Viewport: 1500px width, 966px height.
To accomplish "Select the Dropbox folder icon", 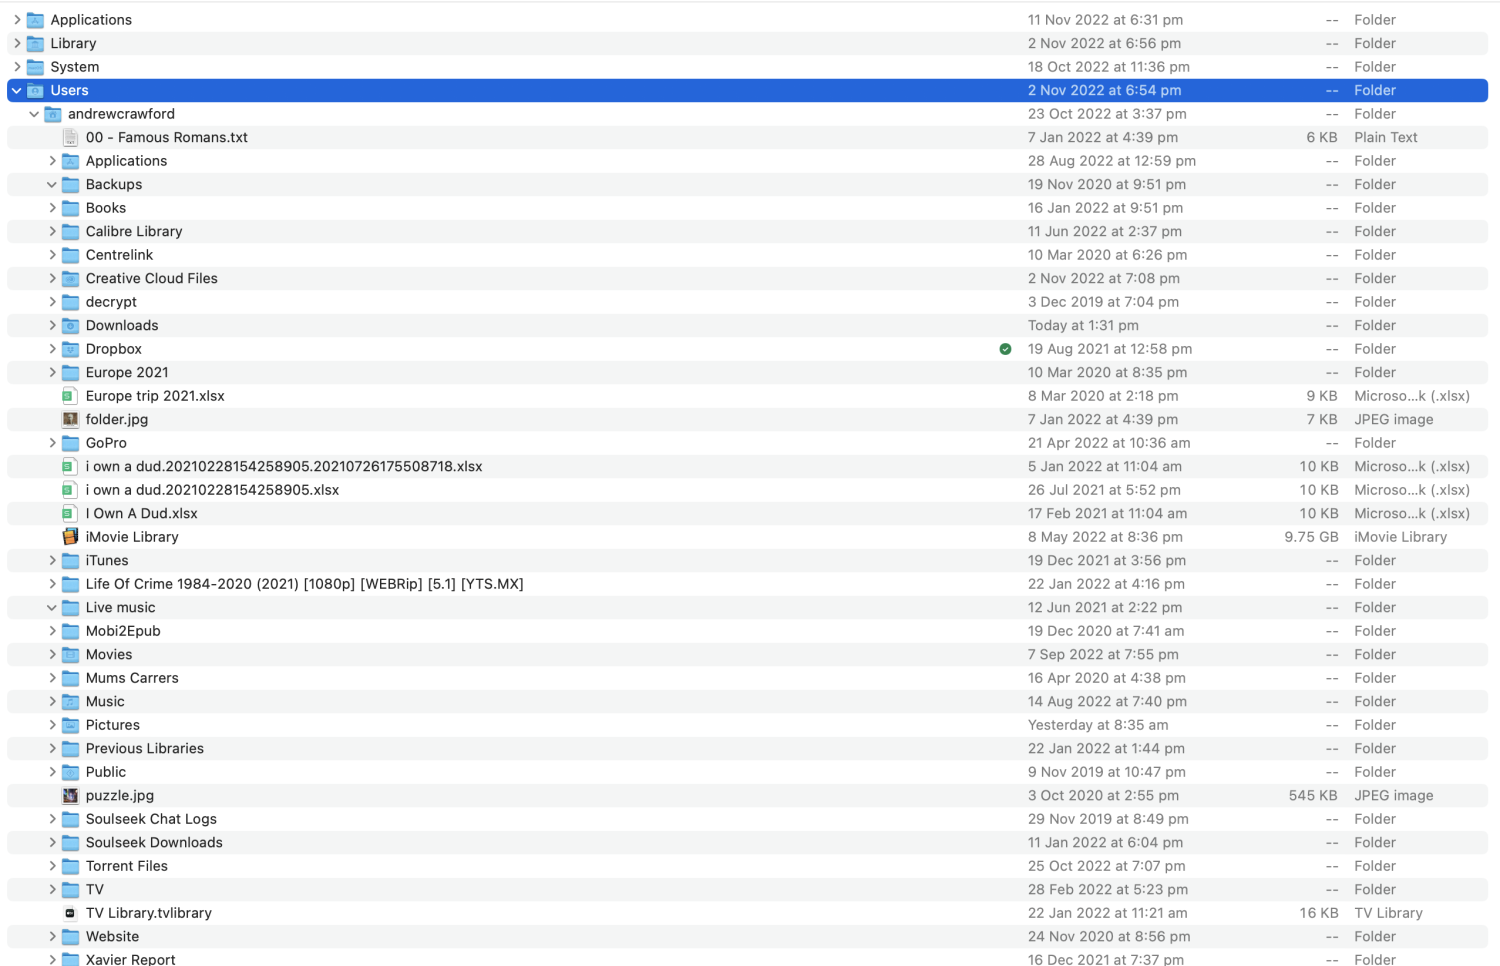I will click(70, 348).
